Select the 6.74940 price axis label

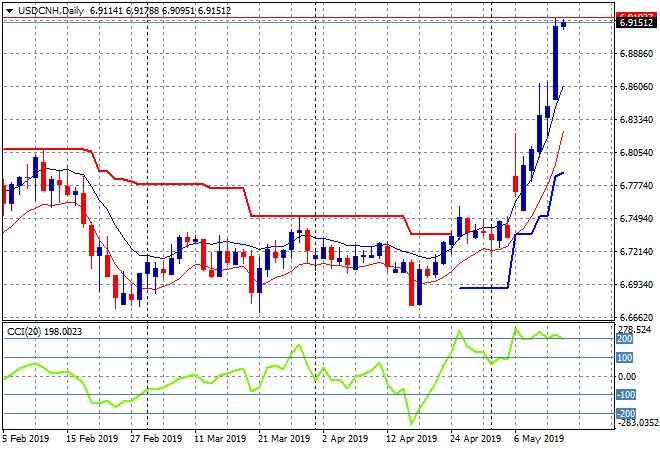tap(636, 218)
